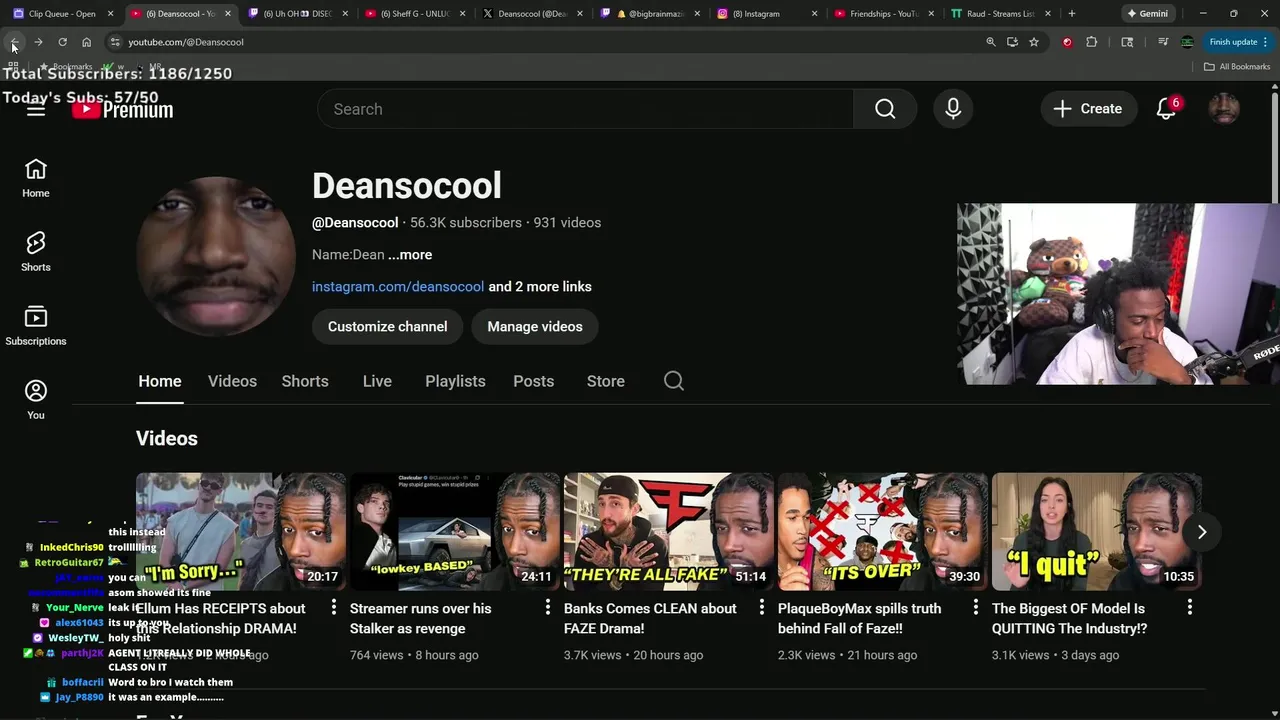Click the channel profile picture
1280x720 pixels.
pos(215,256)
